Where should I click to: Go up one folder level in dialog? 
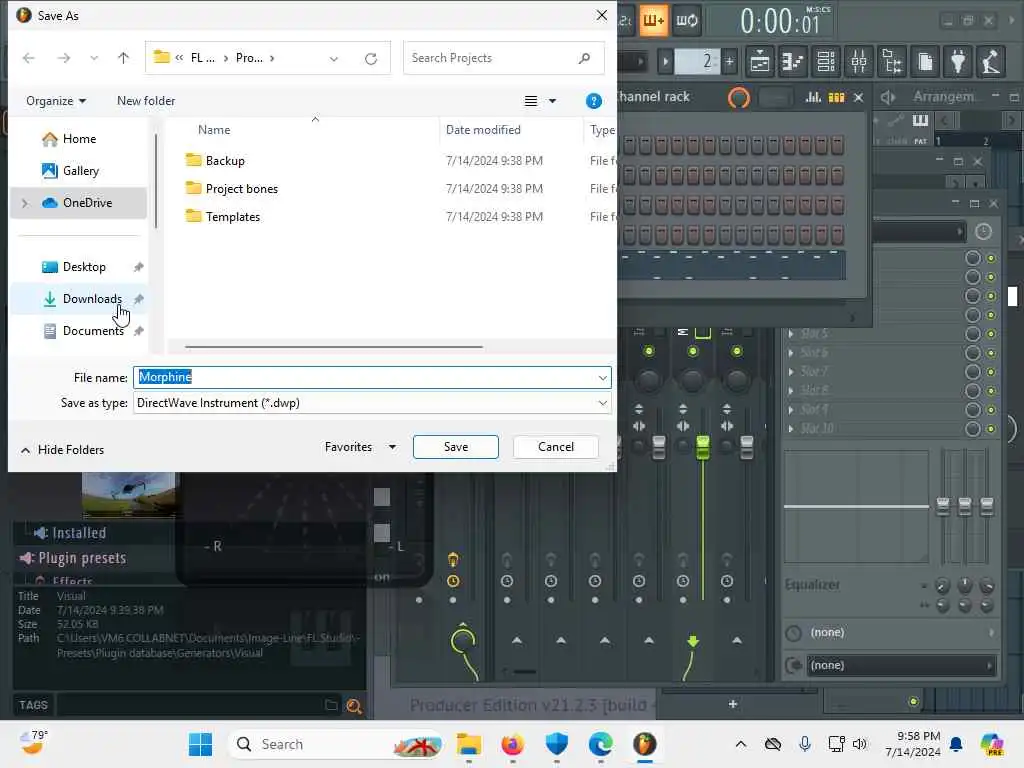coord(123,58)
